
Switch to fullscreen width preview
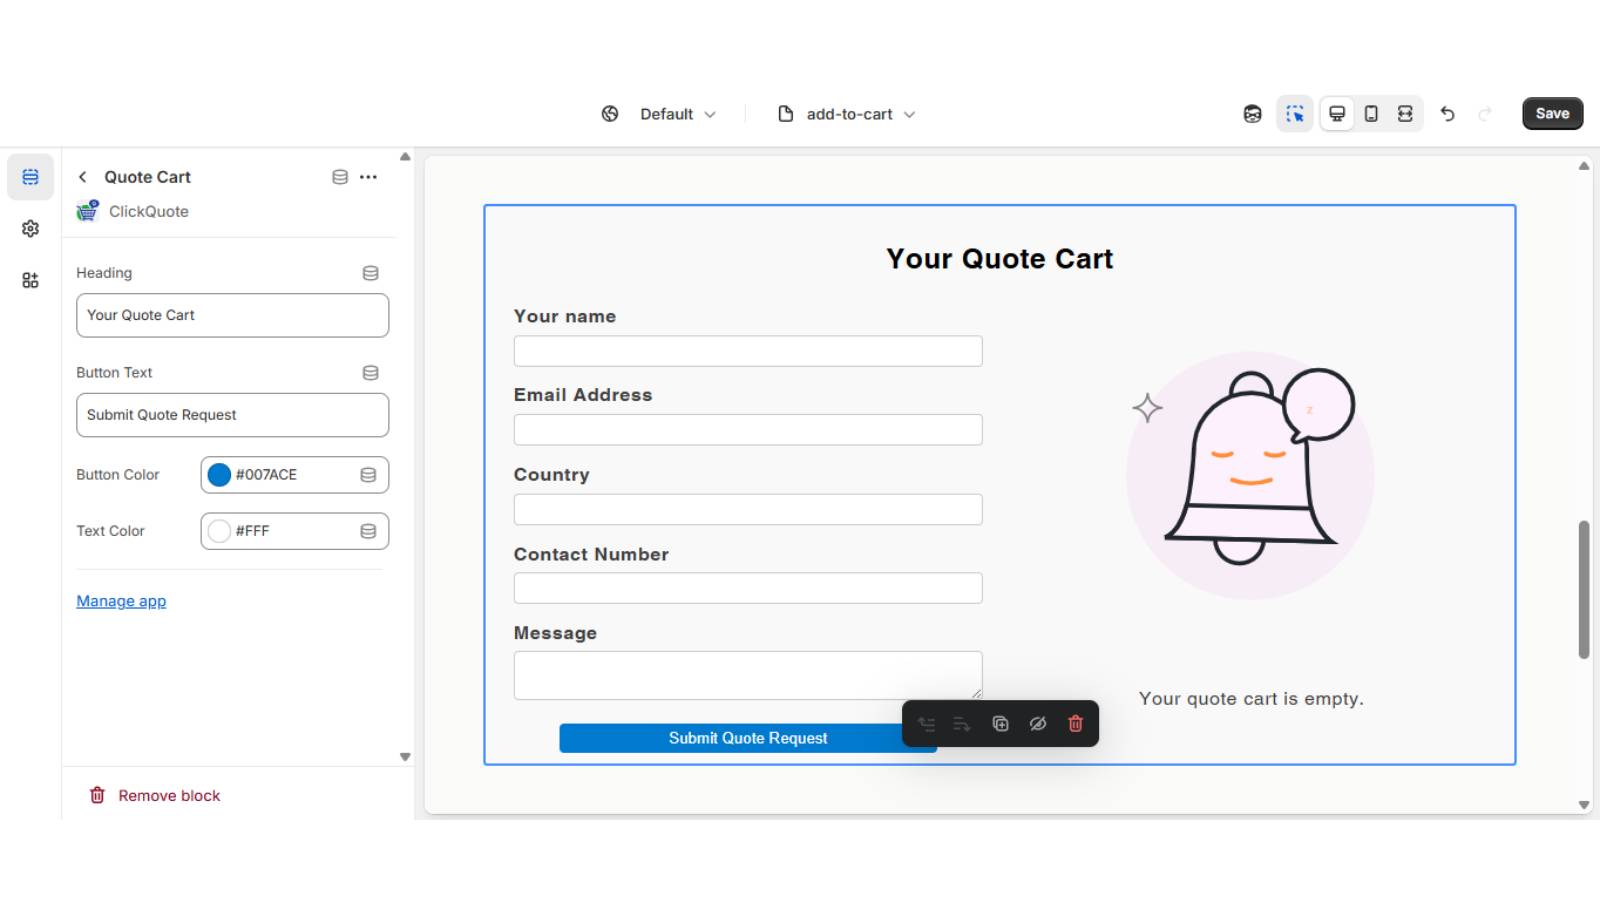pos(1405,114)
